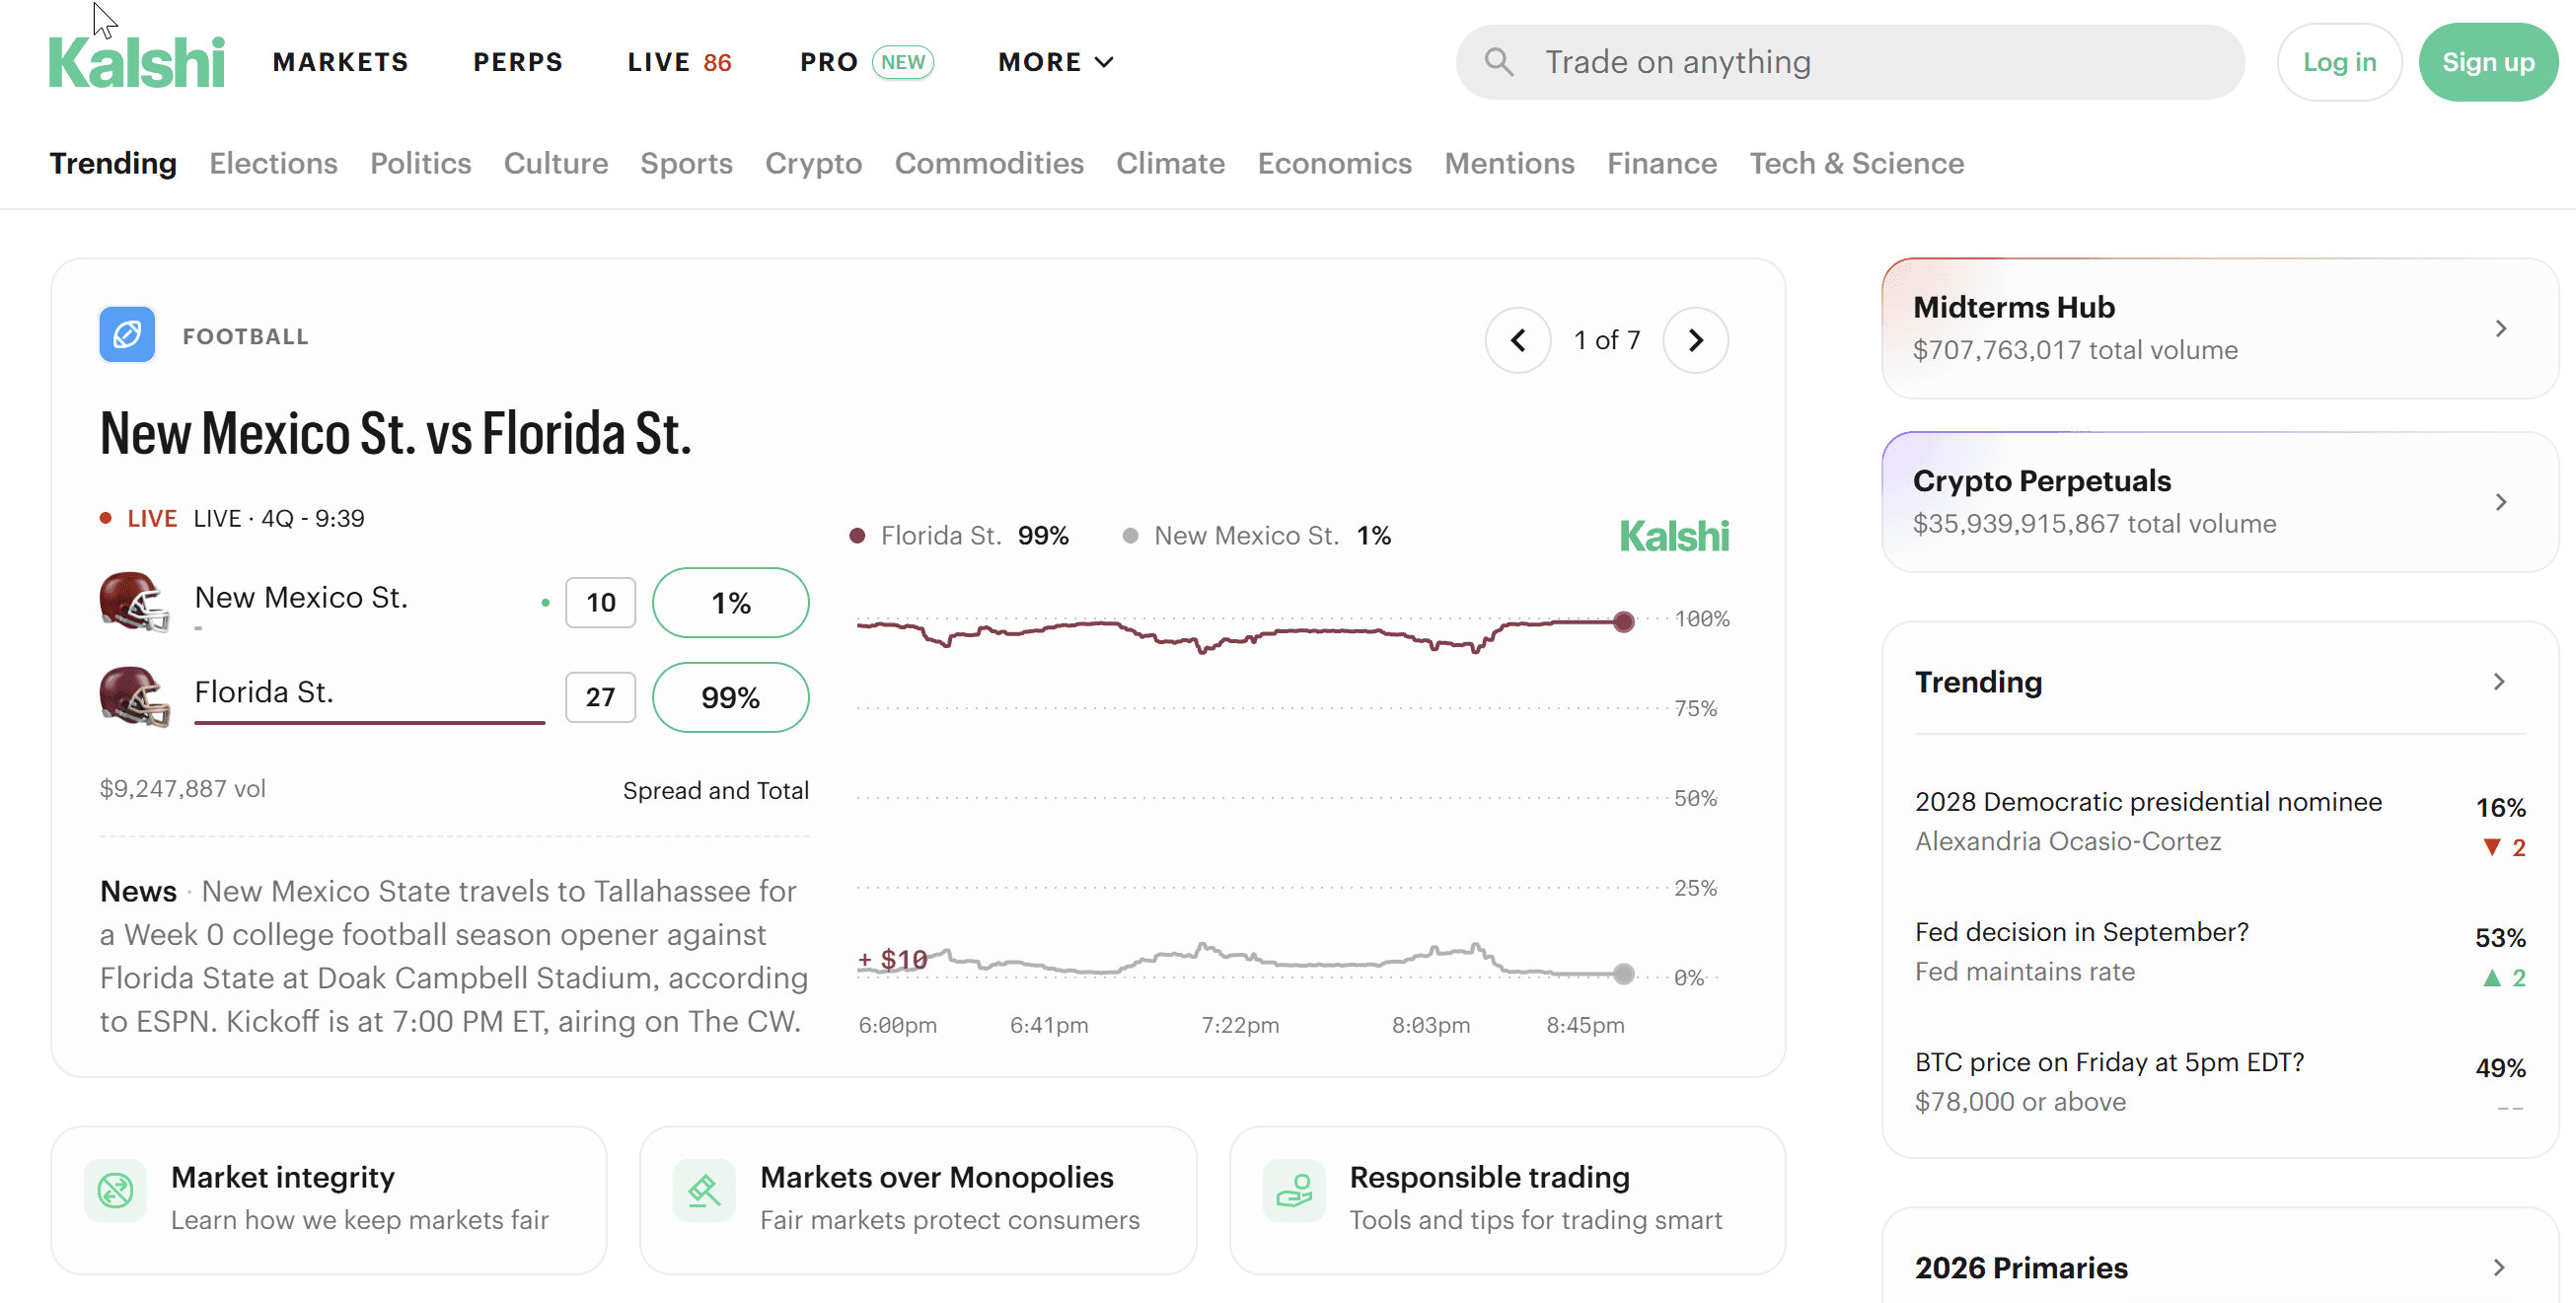This screenshot has height=1303, width=2576.
Task: Go to previous featured market
Action: 1518,340
